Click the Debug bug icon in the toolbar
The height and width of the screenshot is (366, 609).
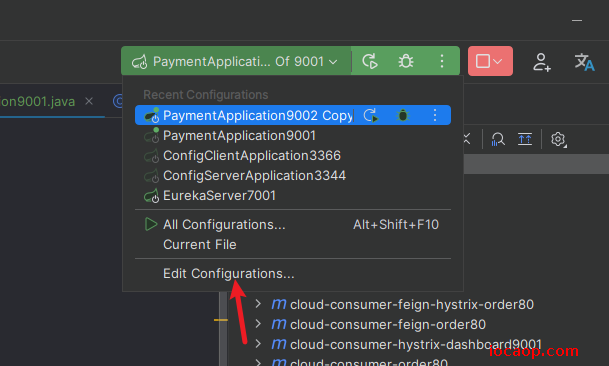pos(406,61)
